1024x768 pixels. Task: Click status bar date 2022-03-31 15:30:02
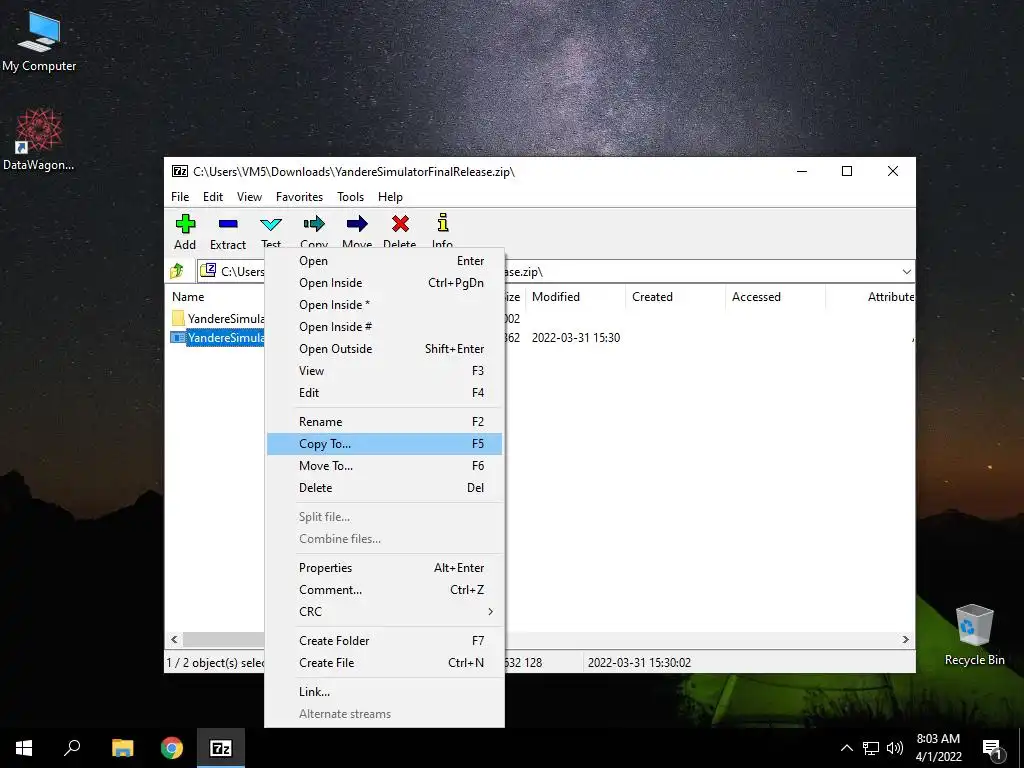point(639,663)
